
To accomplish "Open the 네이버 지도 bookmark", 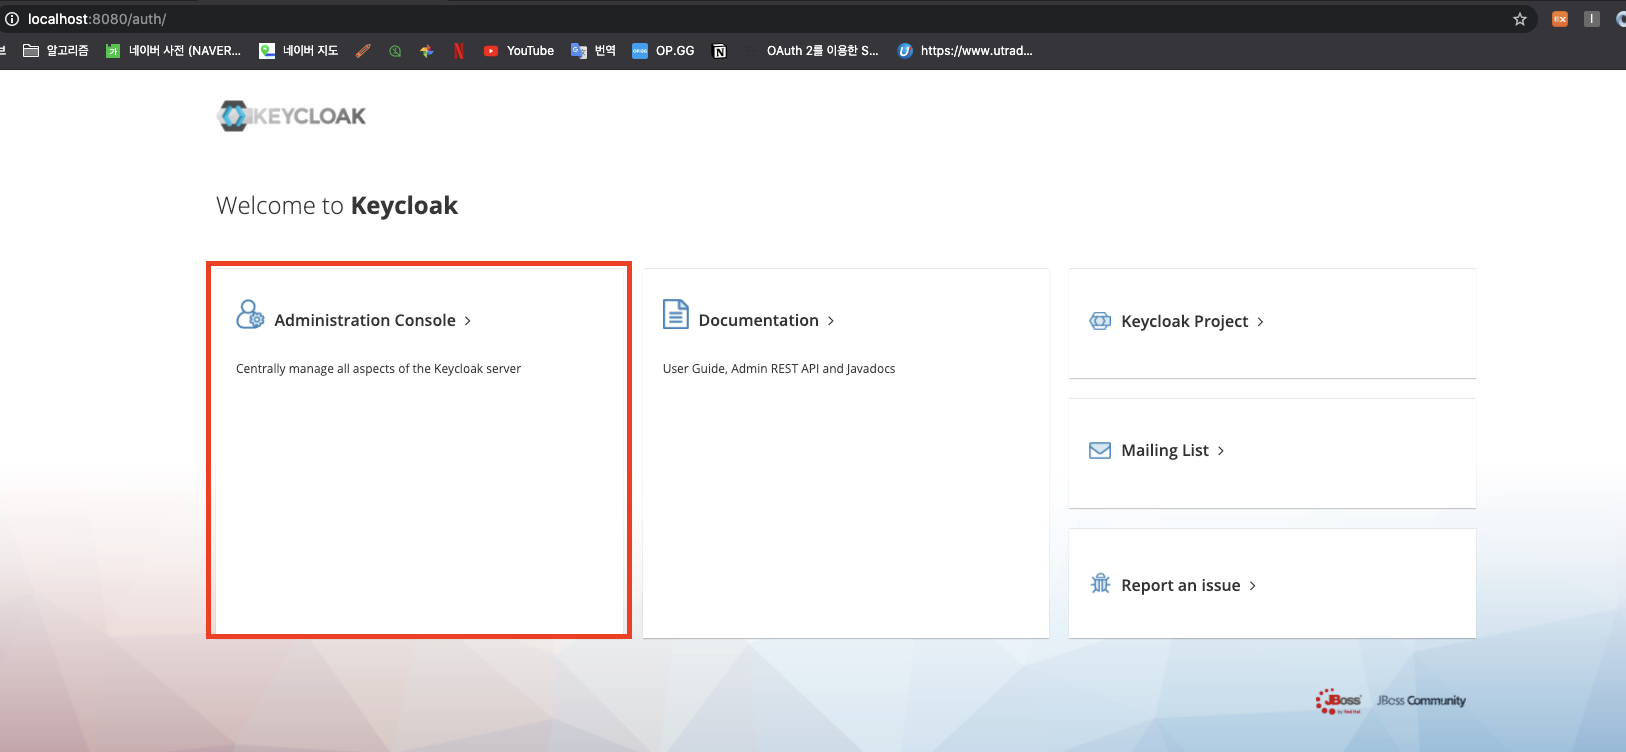I will tap(299, 51).
